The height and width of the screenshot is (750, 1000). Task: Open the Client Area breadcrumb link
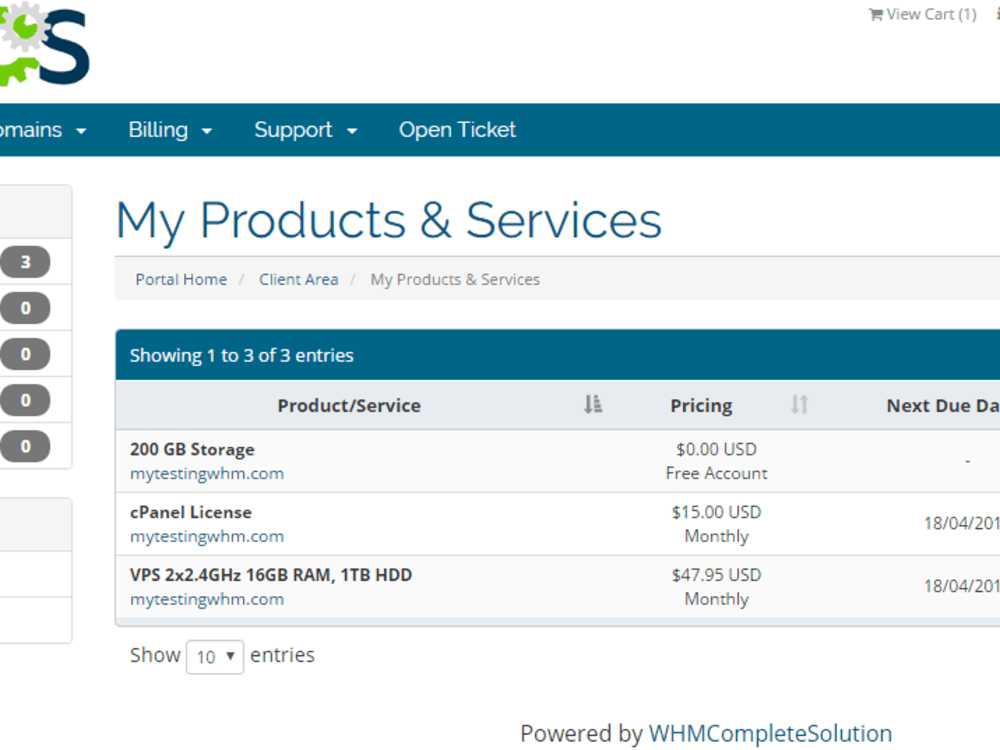[x=298, y=279]
